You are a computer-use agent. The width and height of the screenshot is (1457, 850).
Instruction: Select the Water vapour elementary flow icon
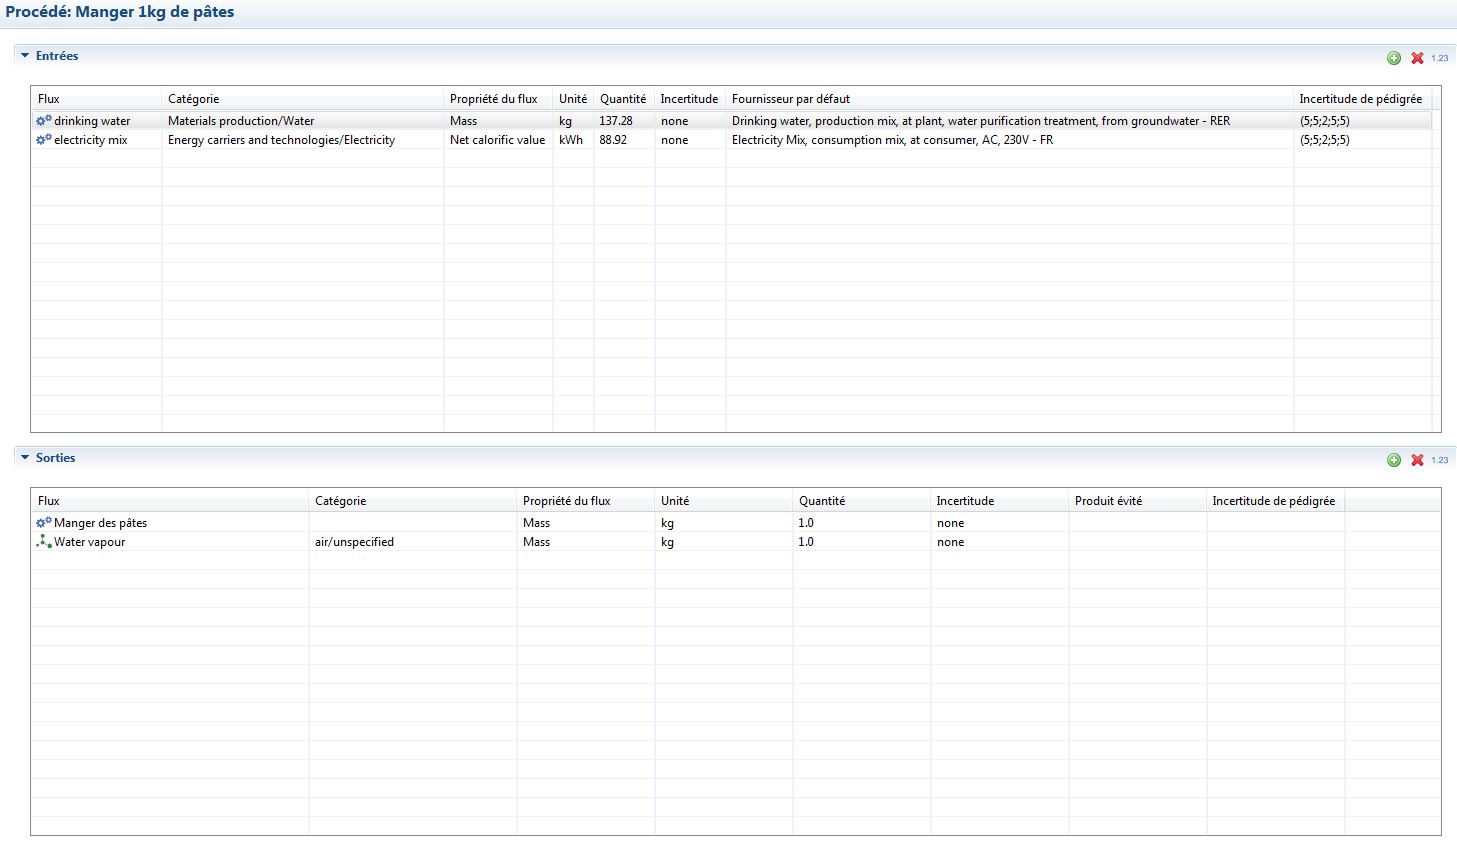(44, 541)
